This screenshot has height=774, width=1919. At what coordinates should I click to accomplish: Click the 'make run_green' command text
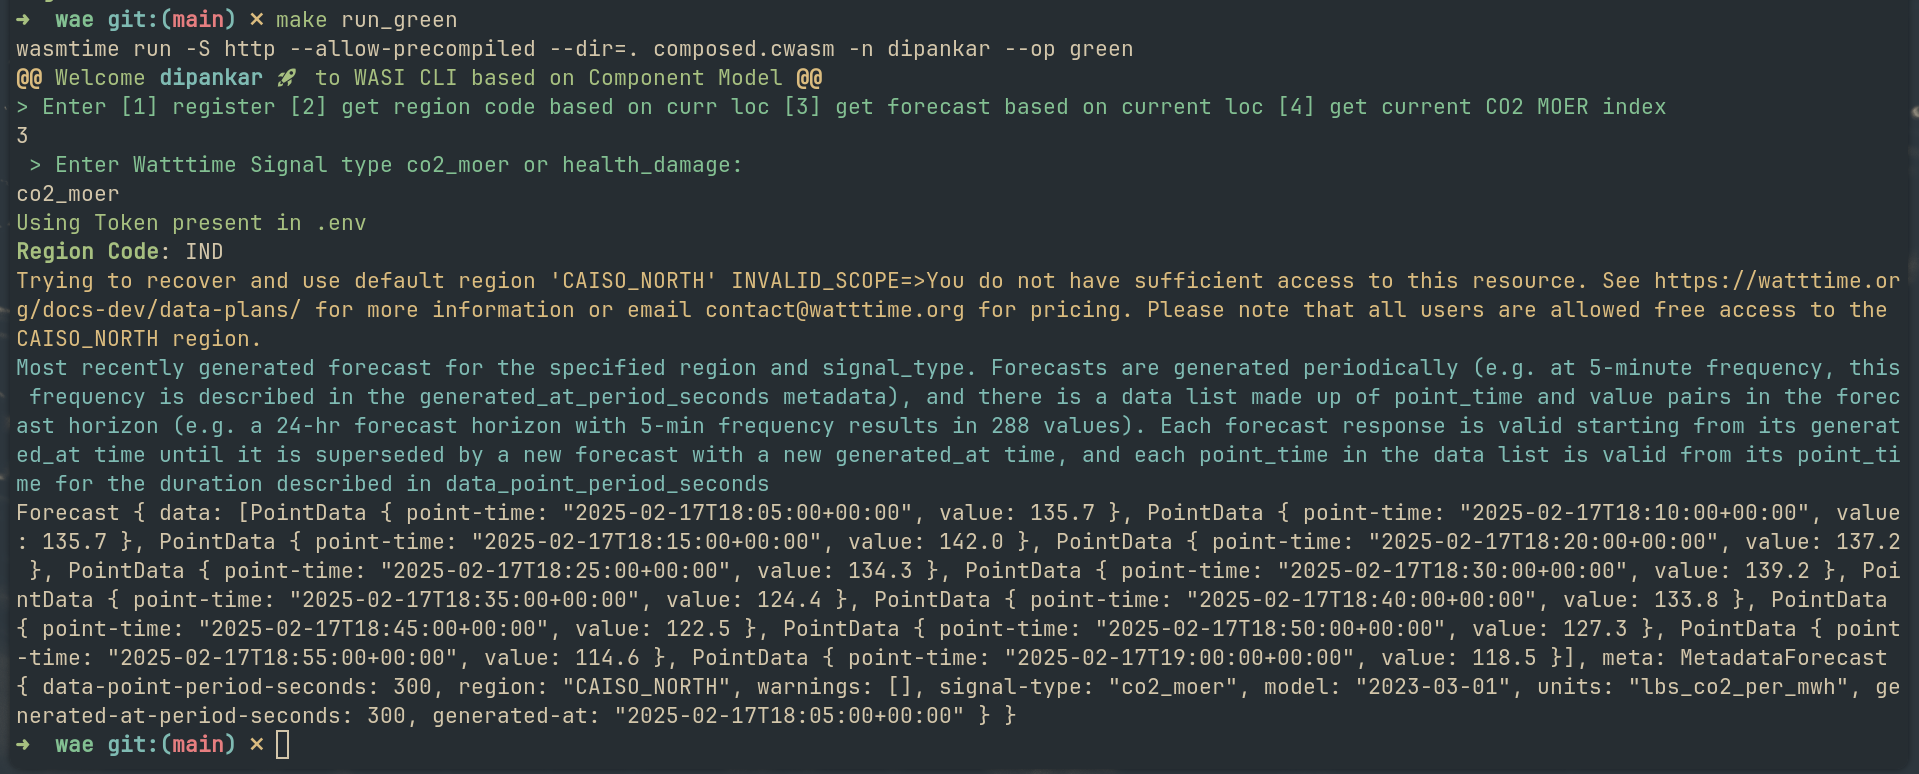click(367, 20)
